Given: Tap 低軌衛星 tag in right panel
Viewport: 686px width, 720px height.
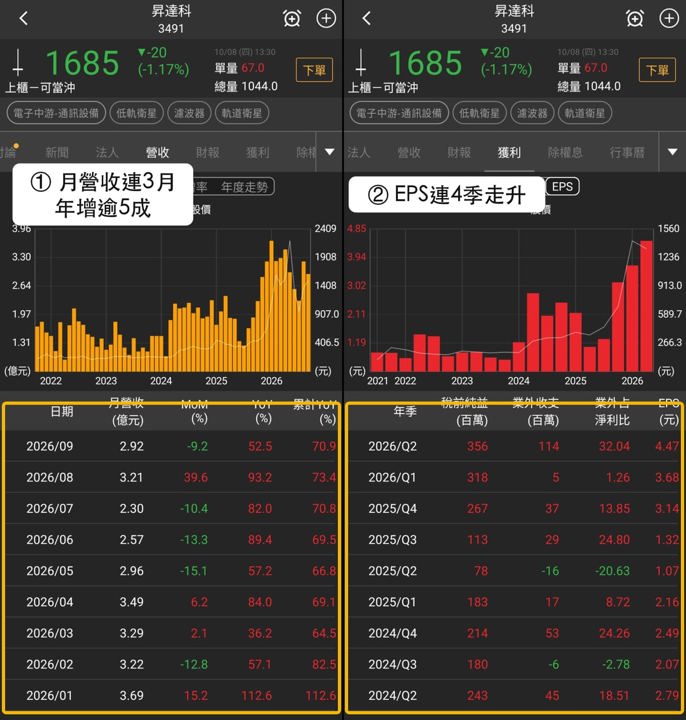Looking at the screenshot, I should (x=479, y=113).
